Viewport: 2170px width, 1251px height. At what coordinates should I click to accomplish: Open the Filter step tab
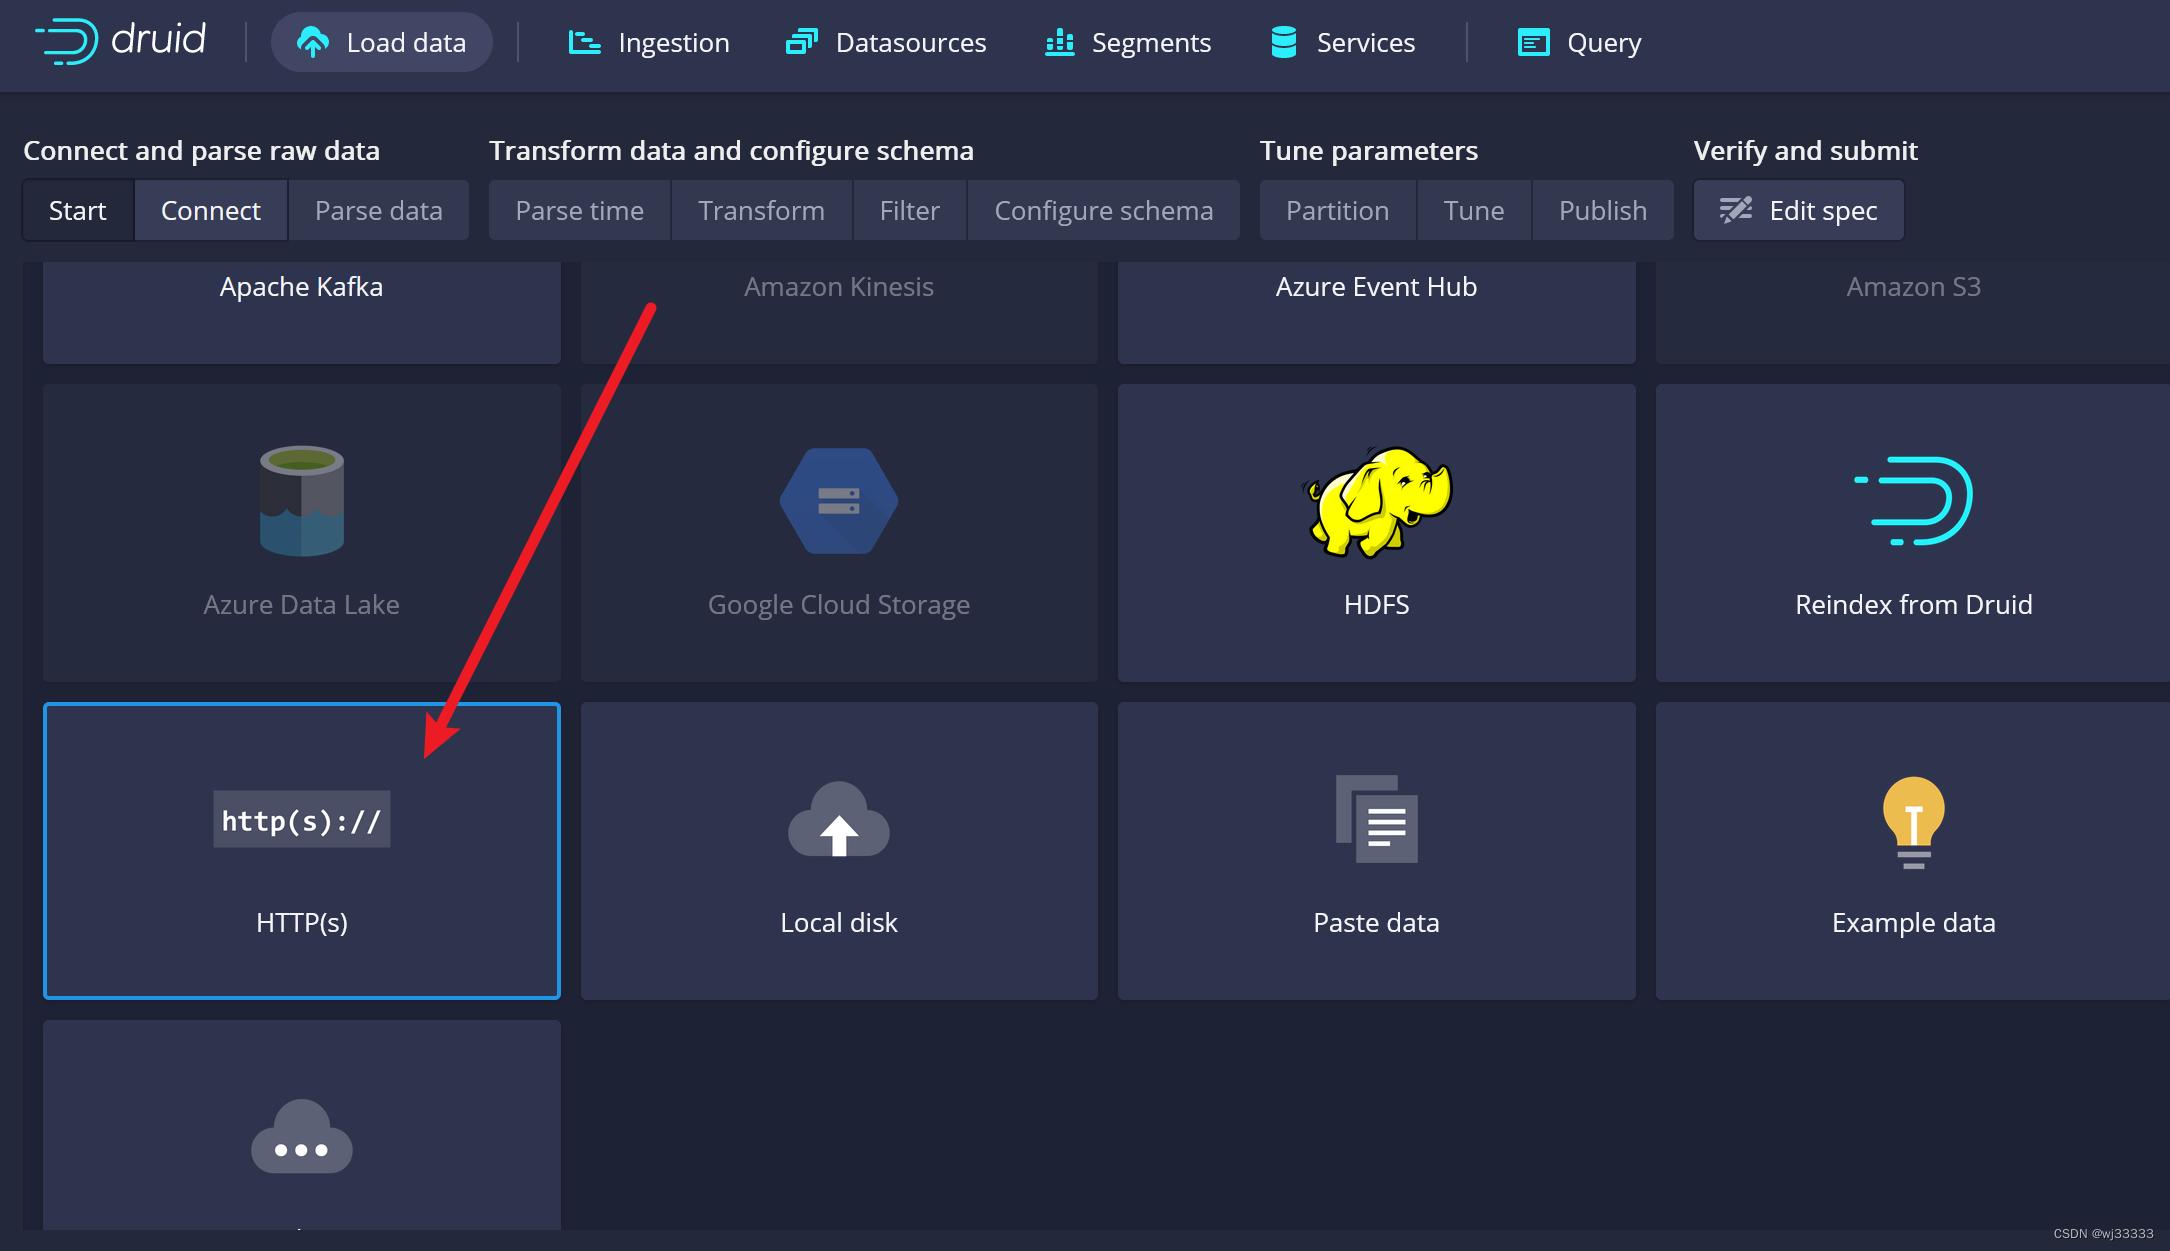click(x=910, y=210)
